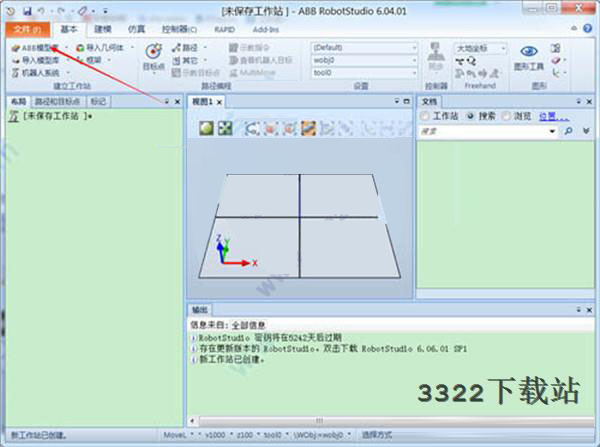Click the orange-blue icon in view toolbar
The width and height of the screenshot is (600, 447).
tap(308, 128)
